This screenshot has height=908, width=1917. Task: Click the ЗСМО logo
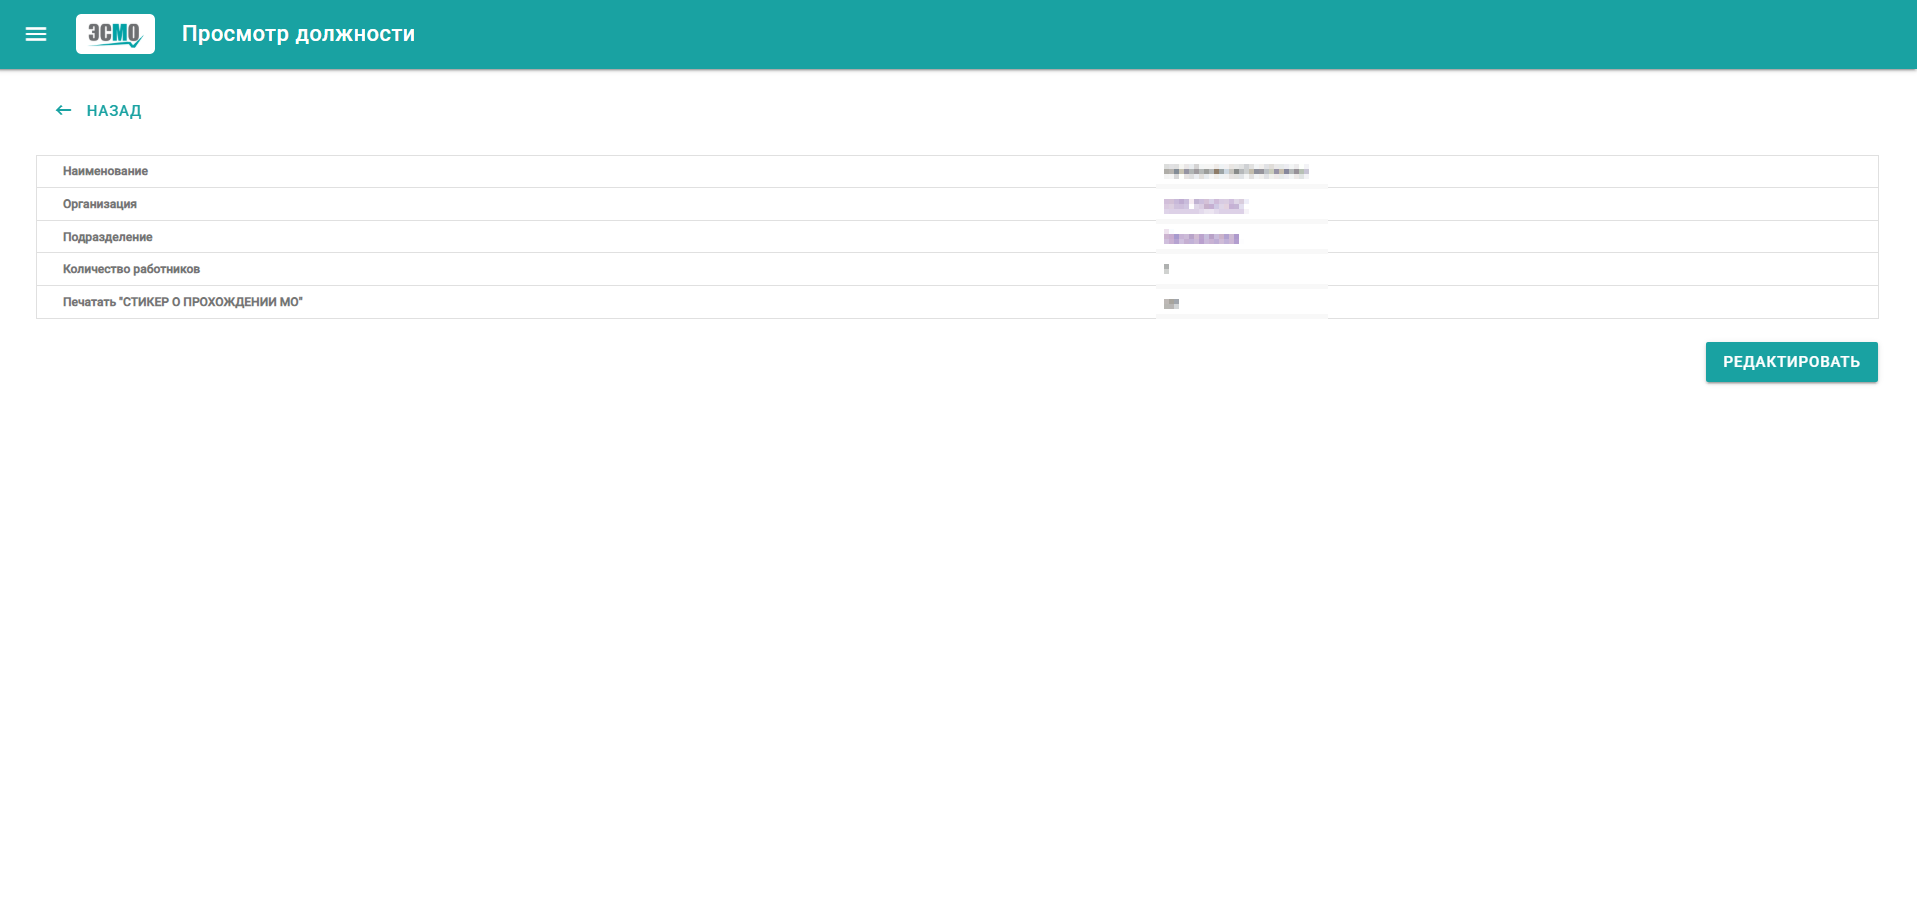coord(115,34)
